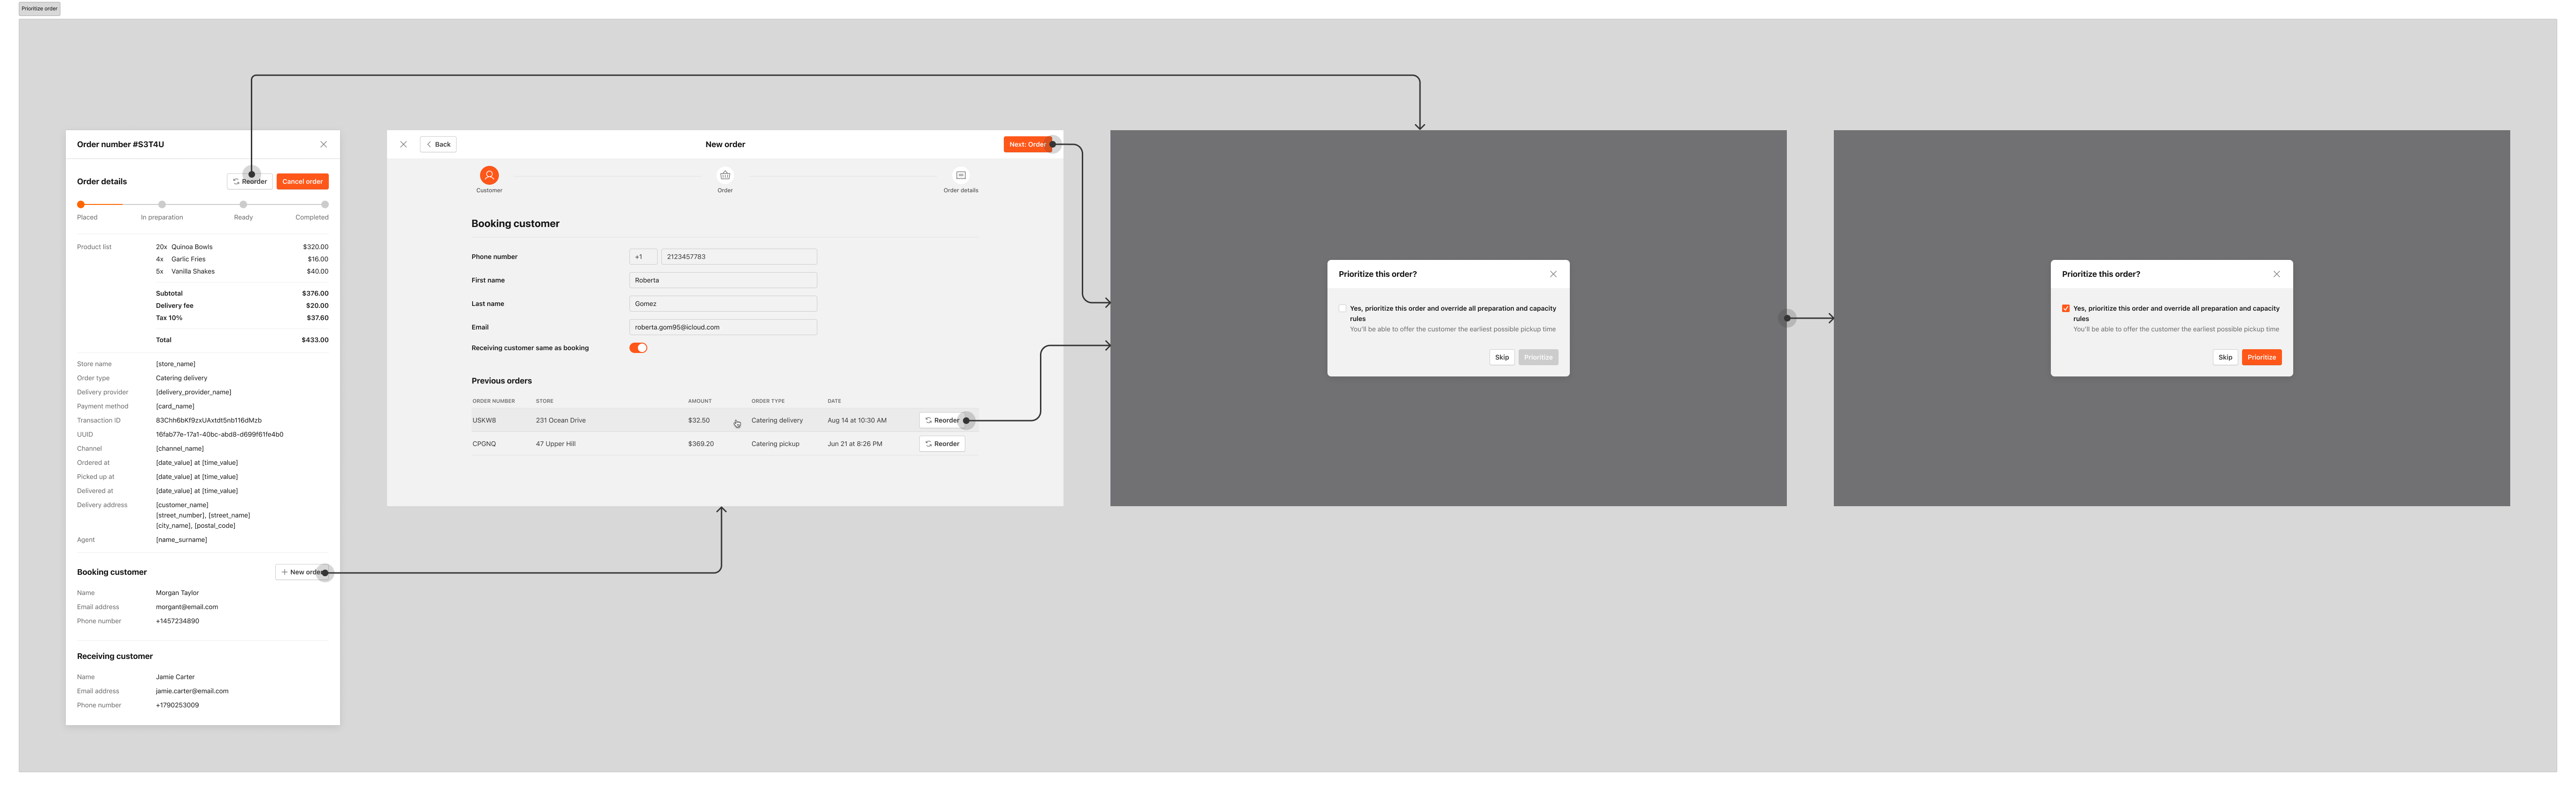Click the AMOUNT column header
The height and width of the screenshot is (791, 2576).
pyautogui.click(x=700, y=401)
